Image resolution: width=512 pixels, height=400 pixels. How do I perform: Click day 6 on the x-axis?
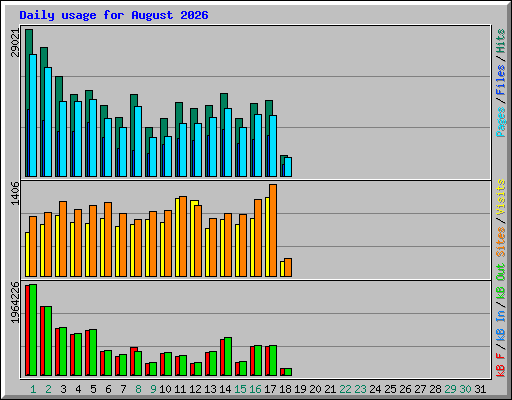(108, 389)
